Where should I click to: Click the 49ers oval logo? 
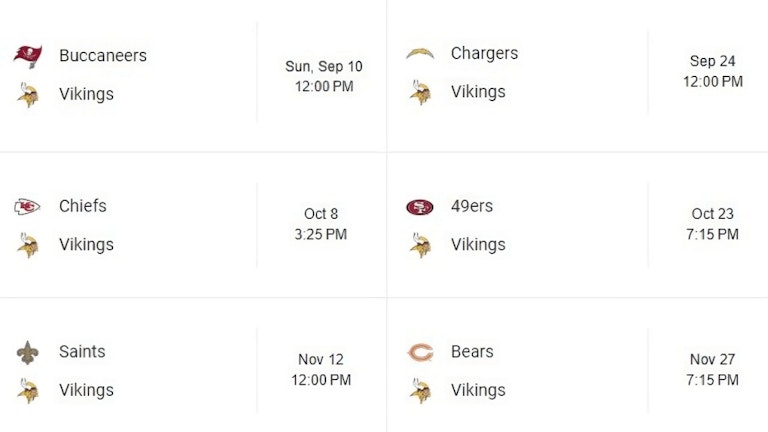click(x=420, y=207)
